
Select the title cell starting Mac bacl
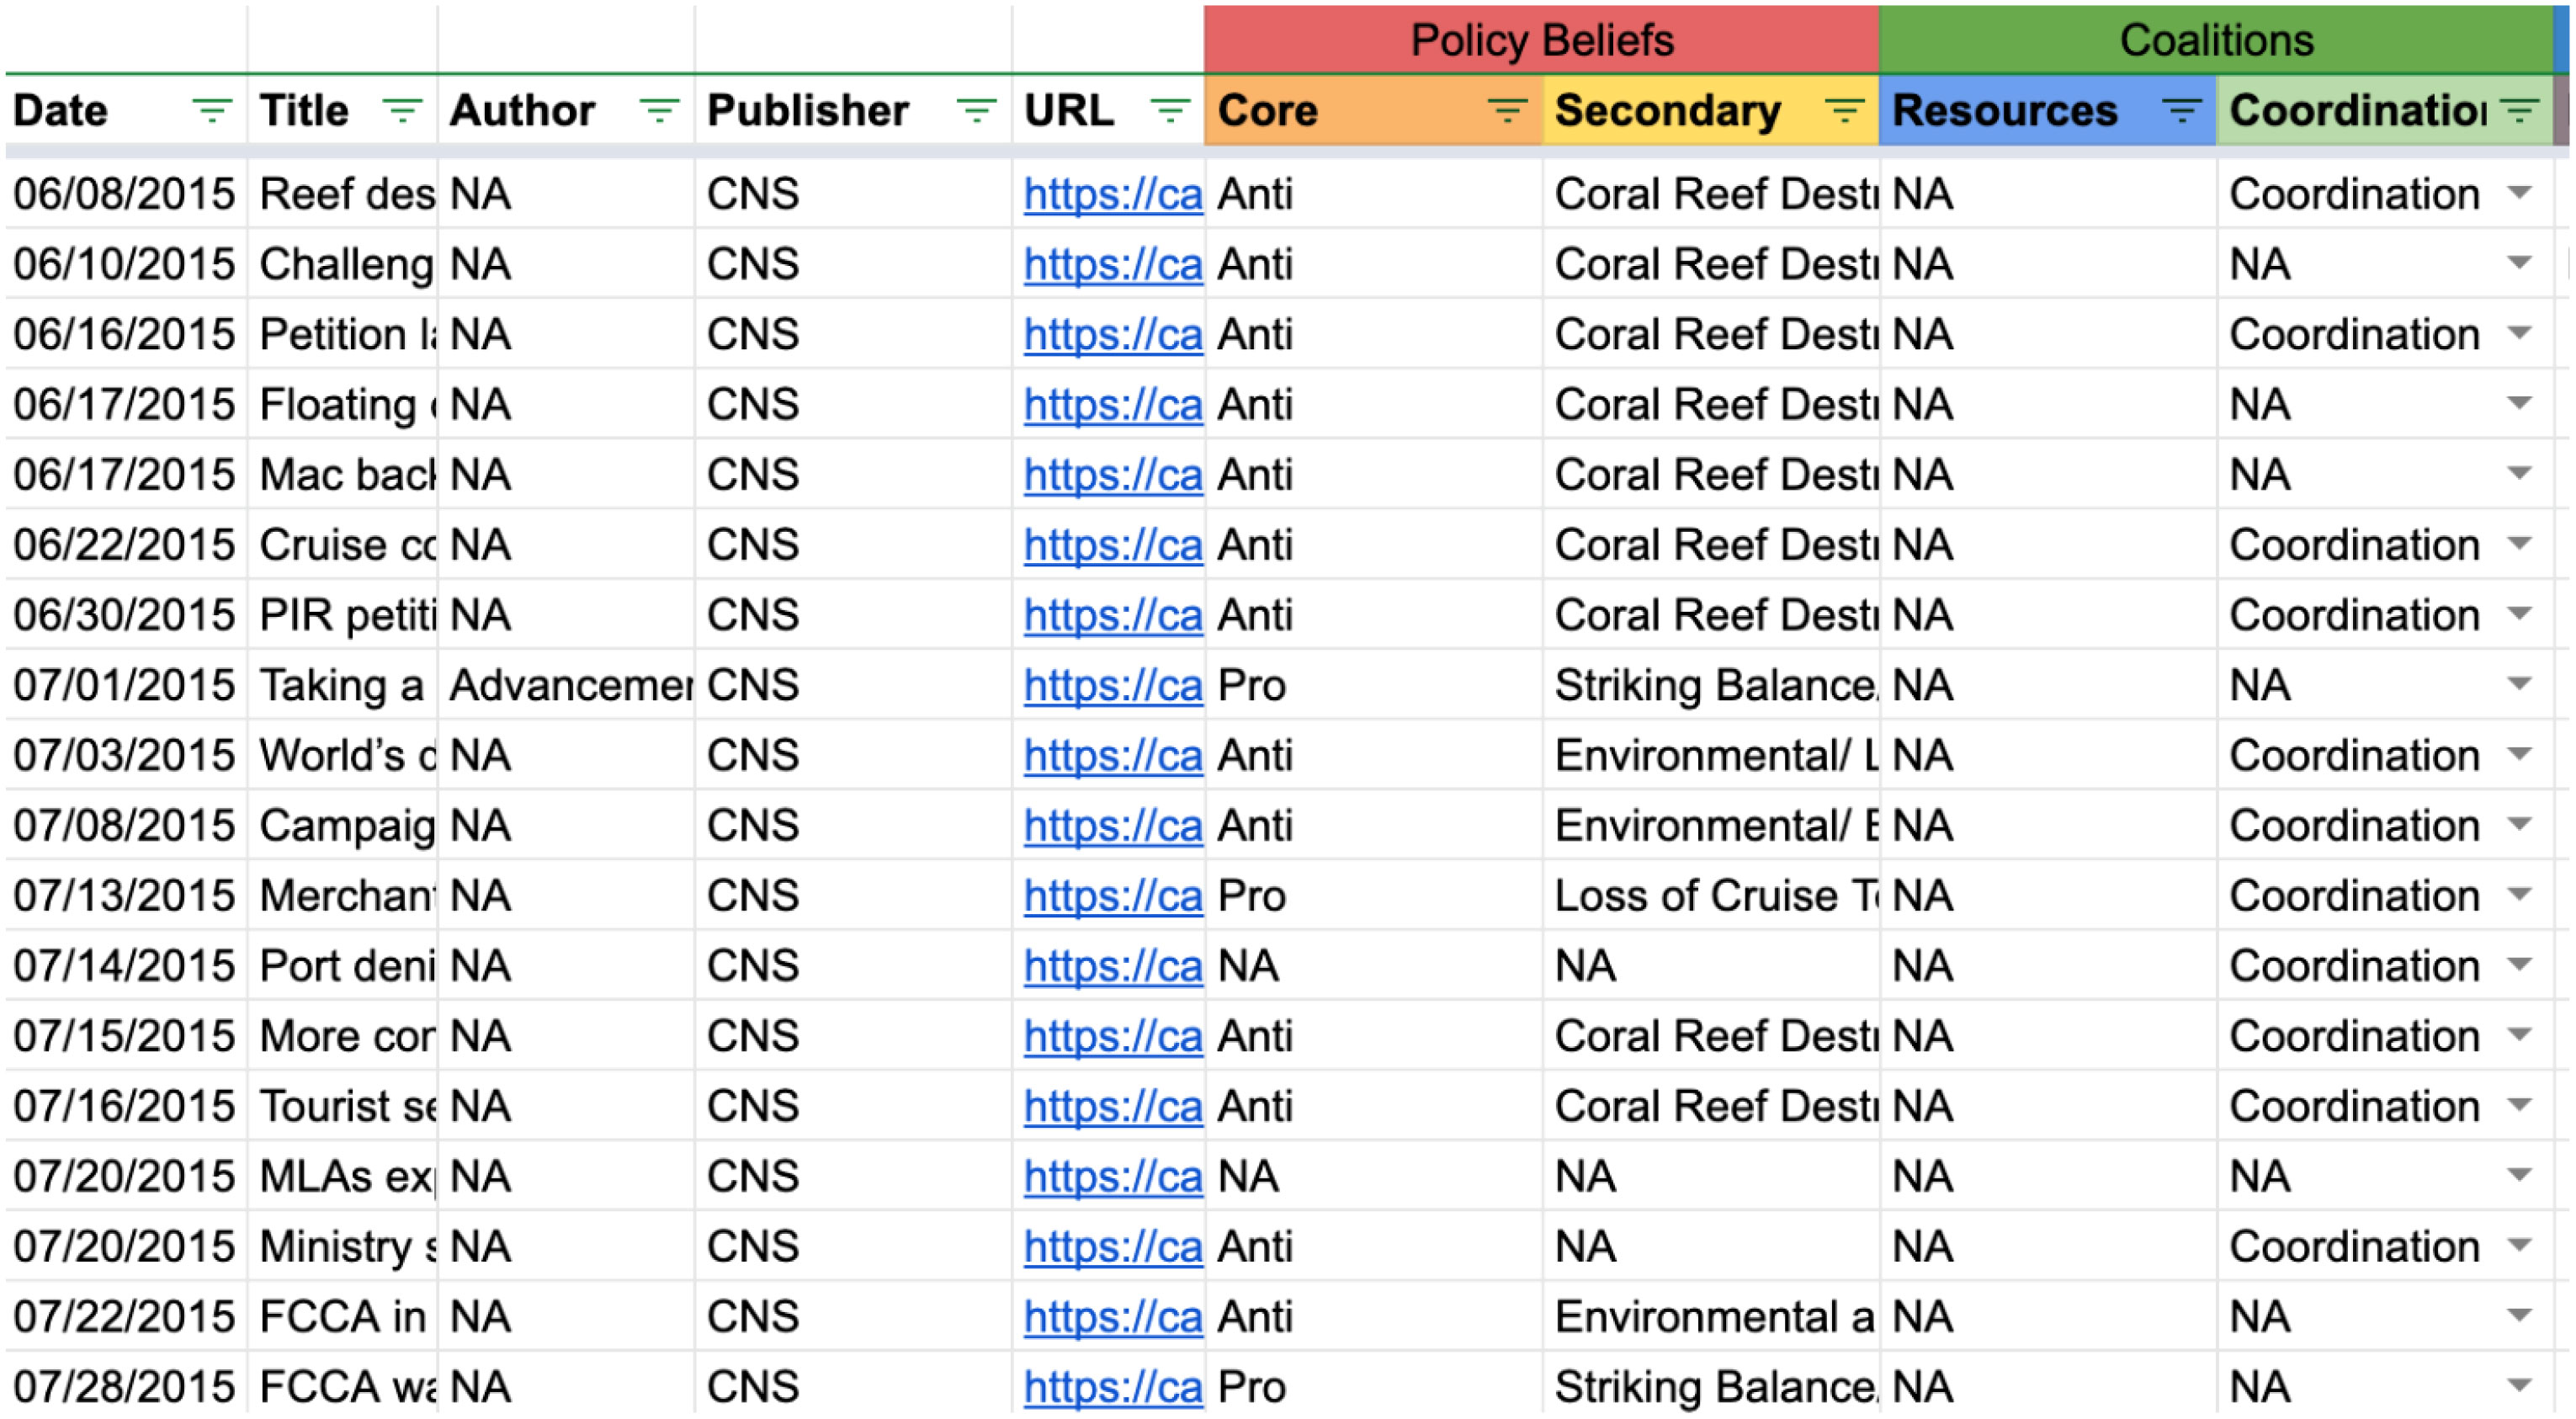coord(342,474)
